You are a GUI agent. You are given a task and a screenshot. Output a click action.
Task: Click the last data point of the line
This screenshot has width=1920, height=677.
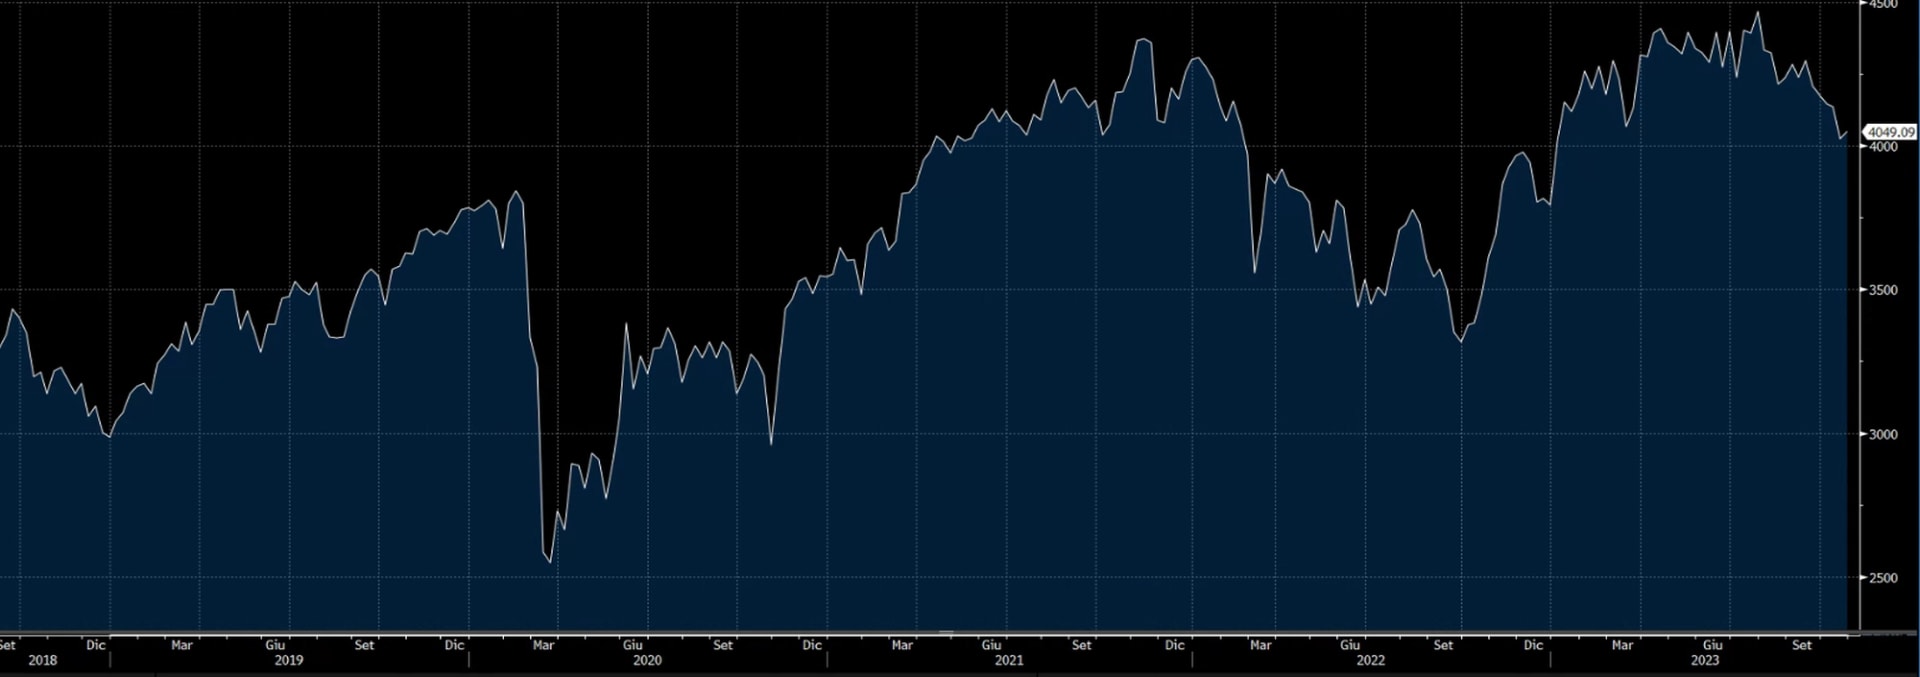click(1846, 131)
